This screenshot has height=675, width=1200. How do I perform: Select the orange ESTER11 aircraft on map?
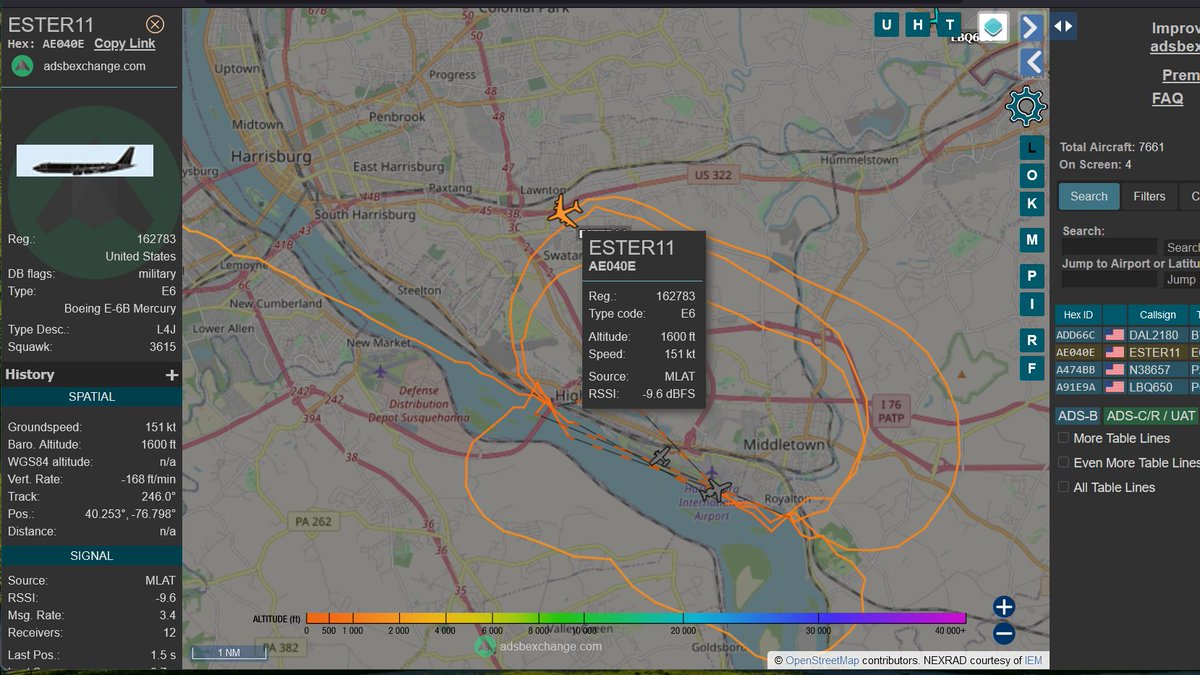(566, 212)
